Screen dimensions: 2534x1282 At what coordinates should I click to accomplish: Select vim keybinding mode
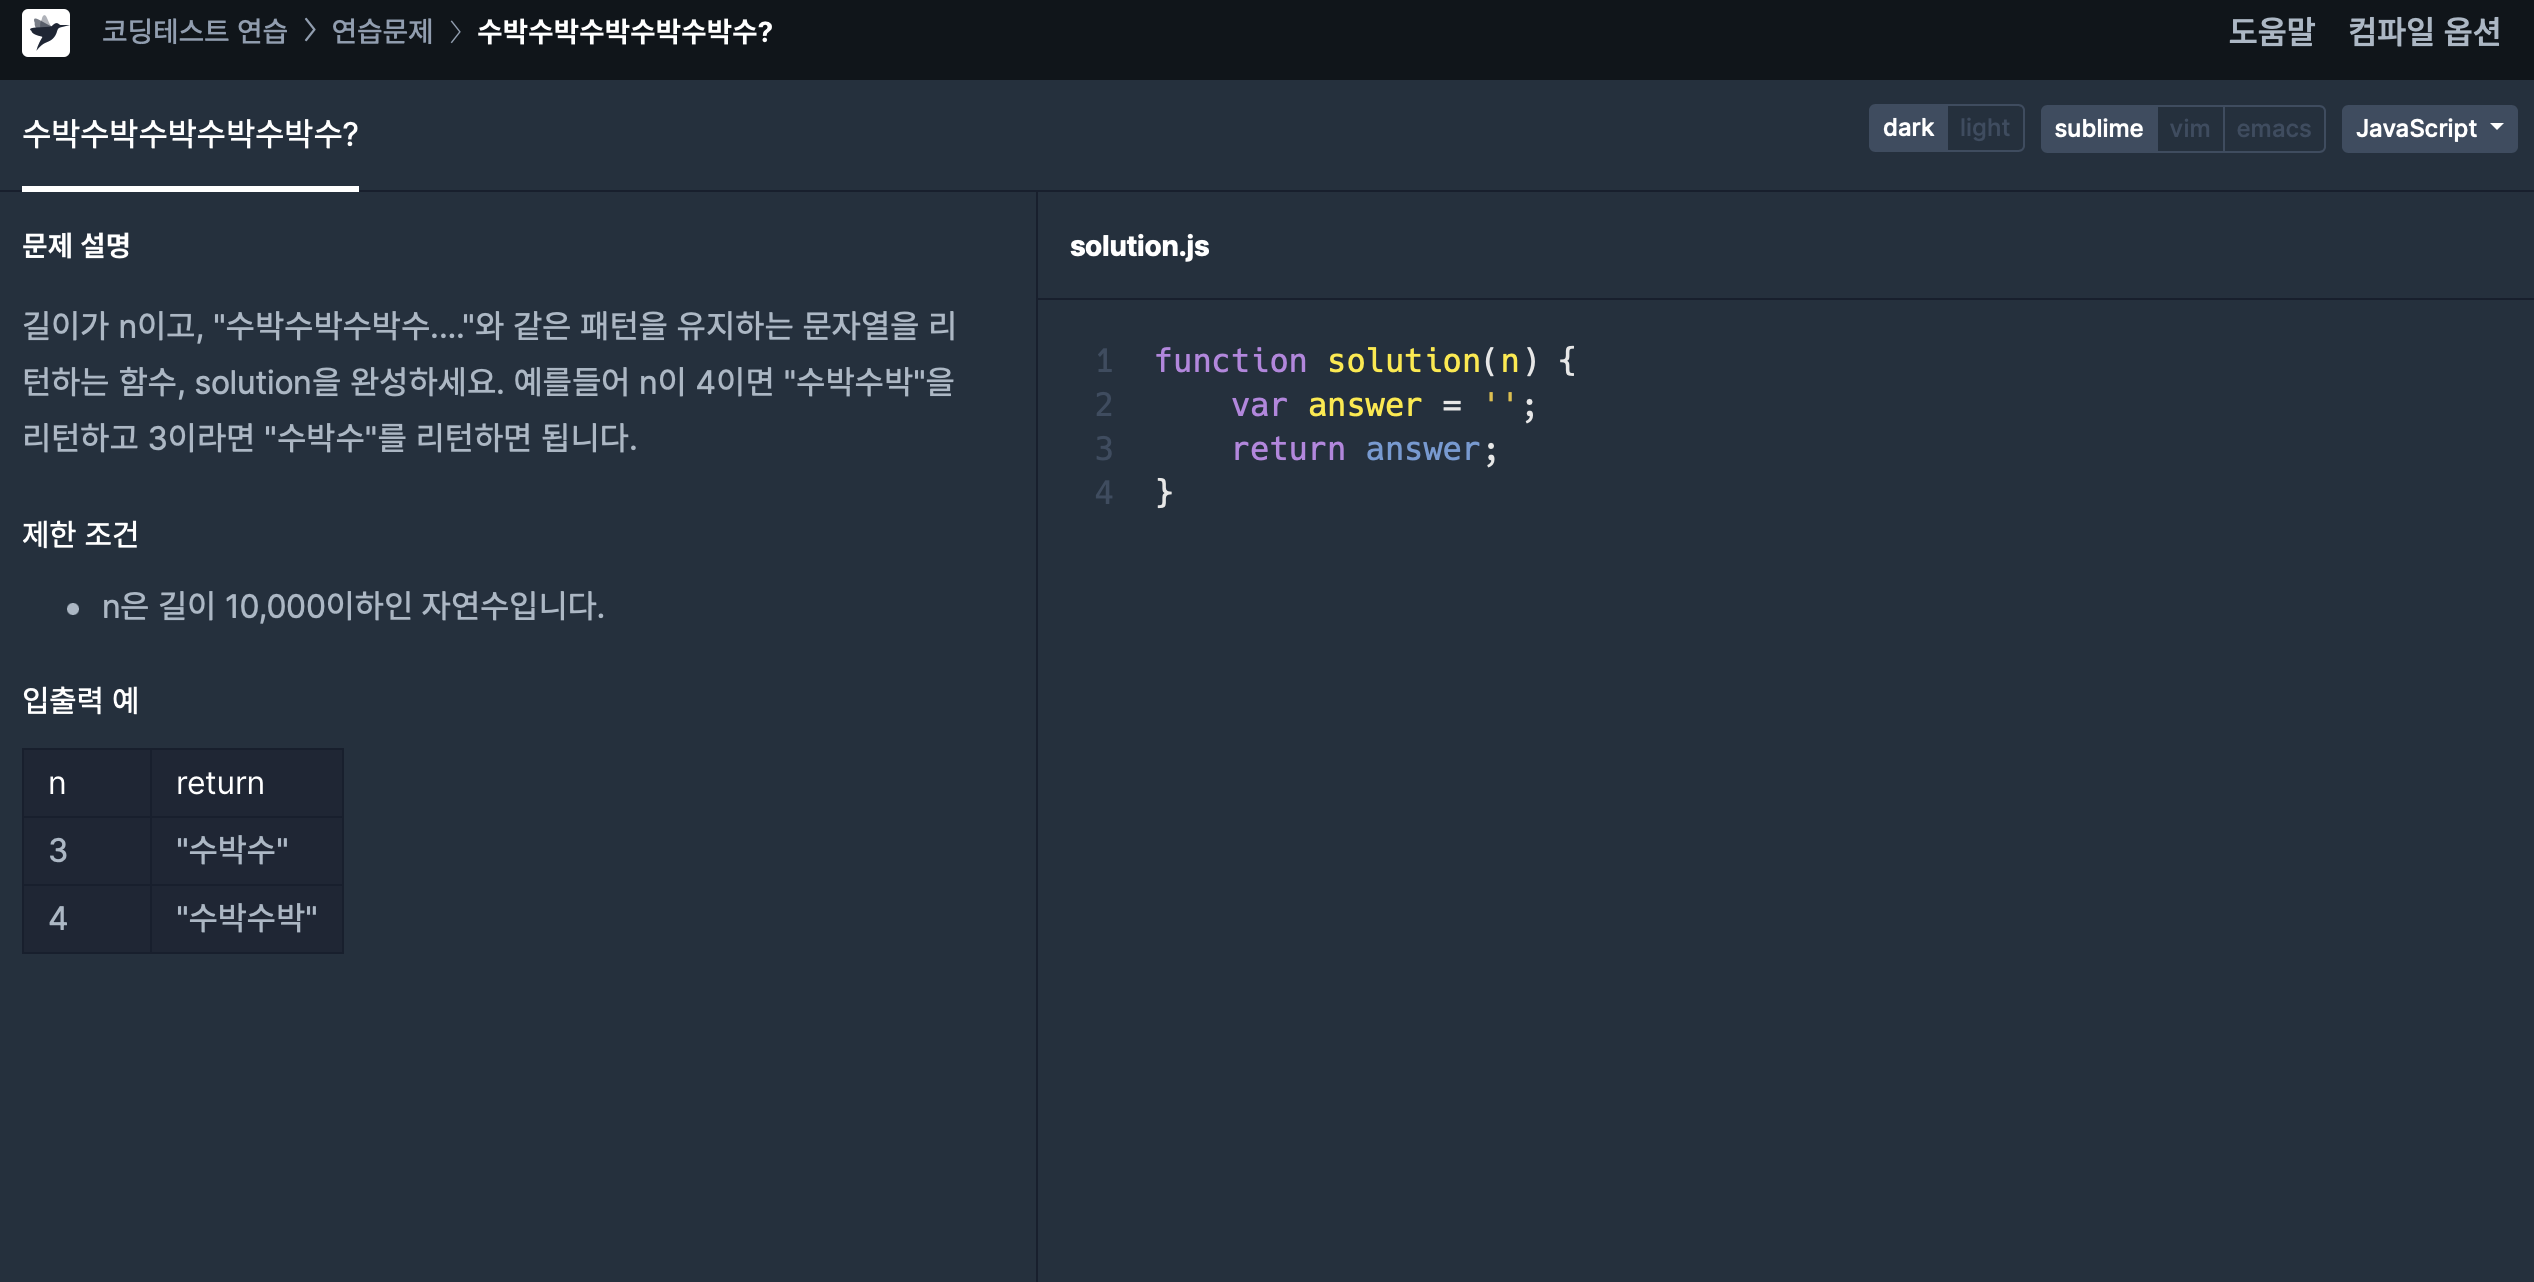[2190, 128]
